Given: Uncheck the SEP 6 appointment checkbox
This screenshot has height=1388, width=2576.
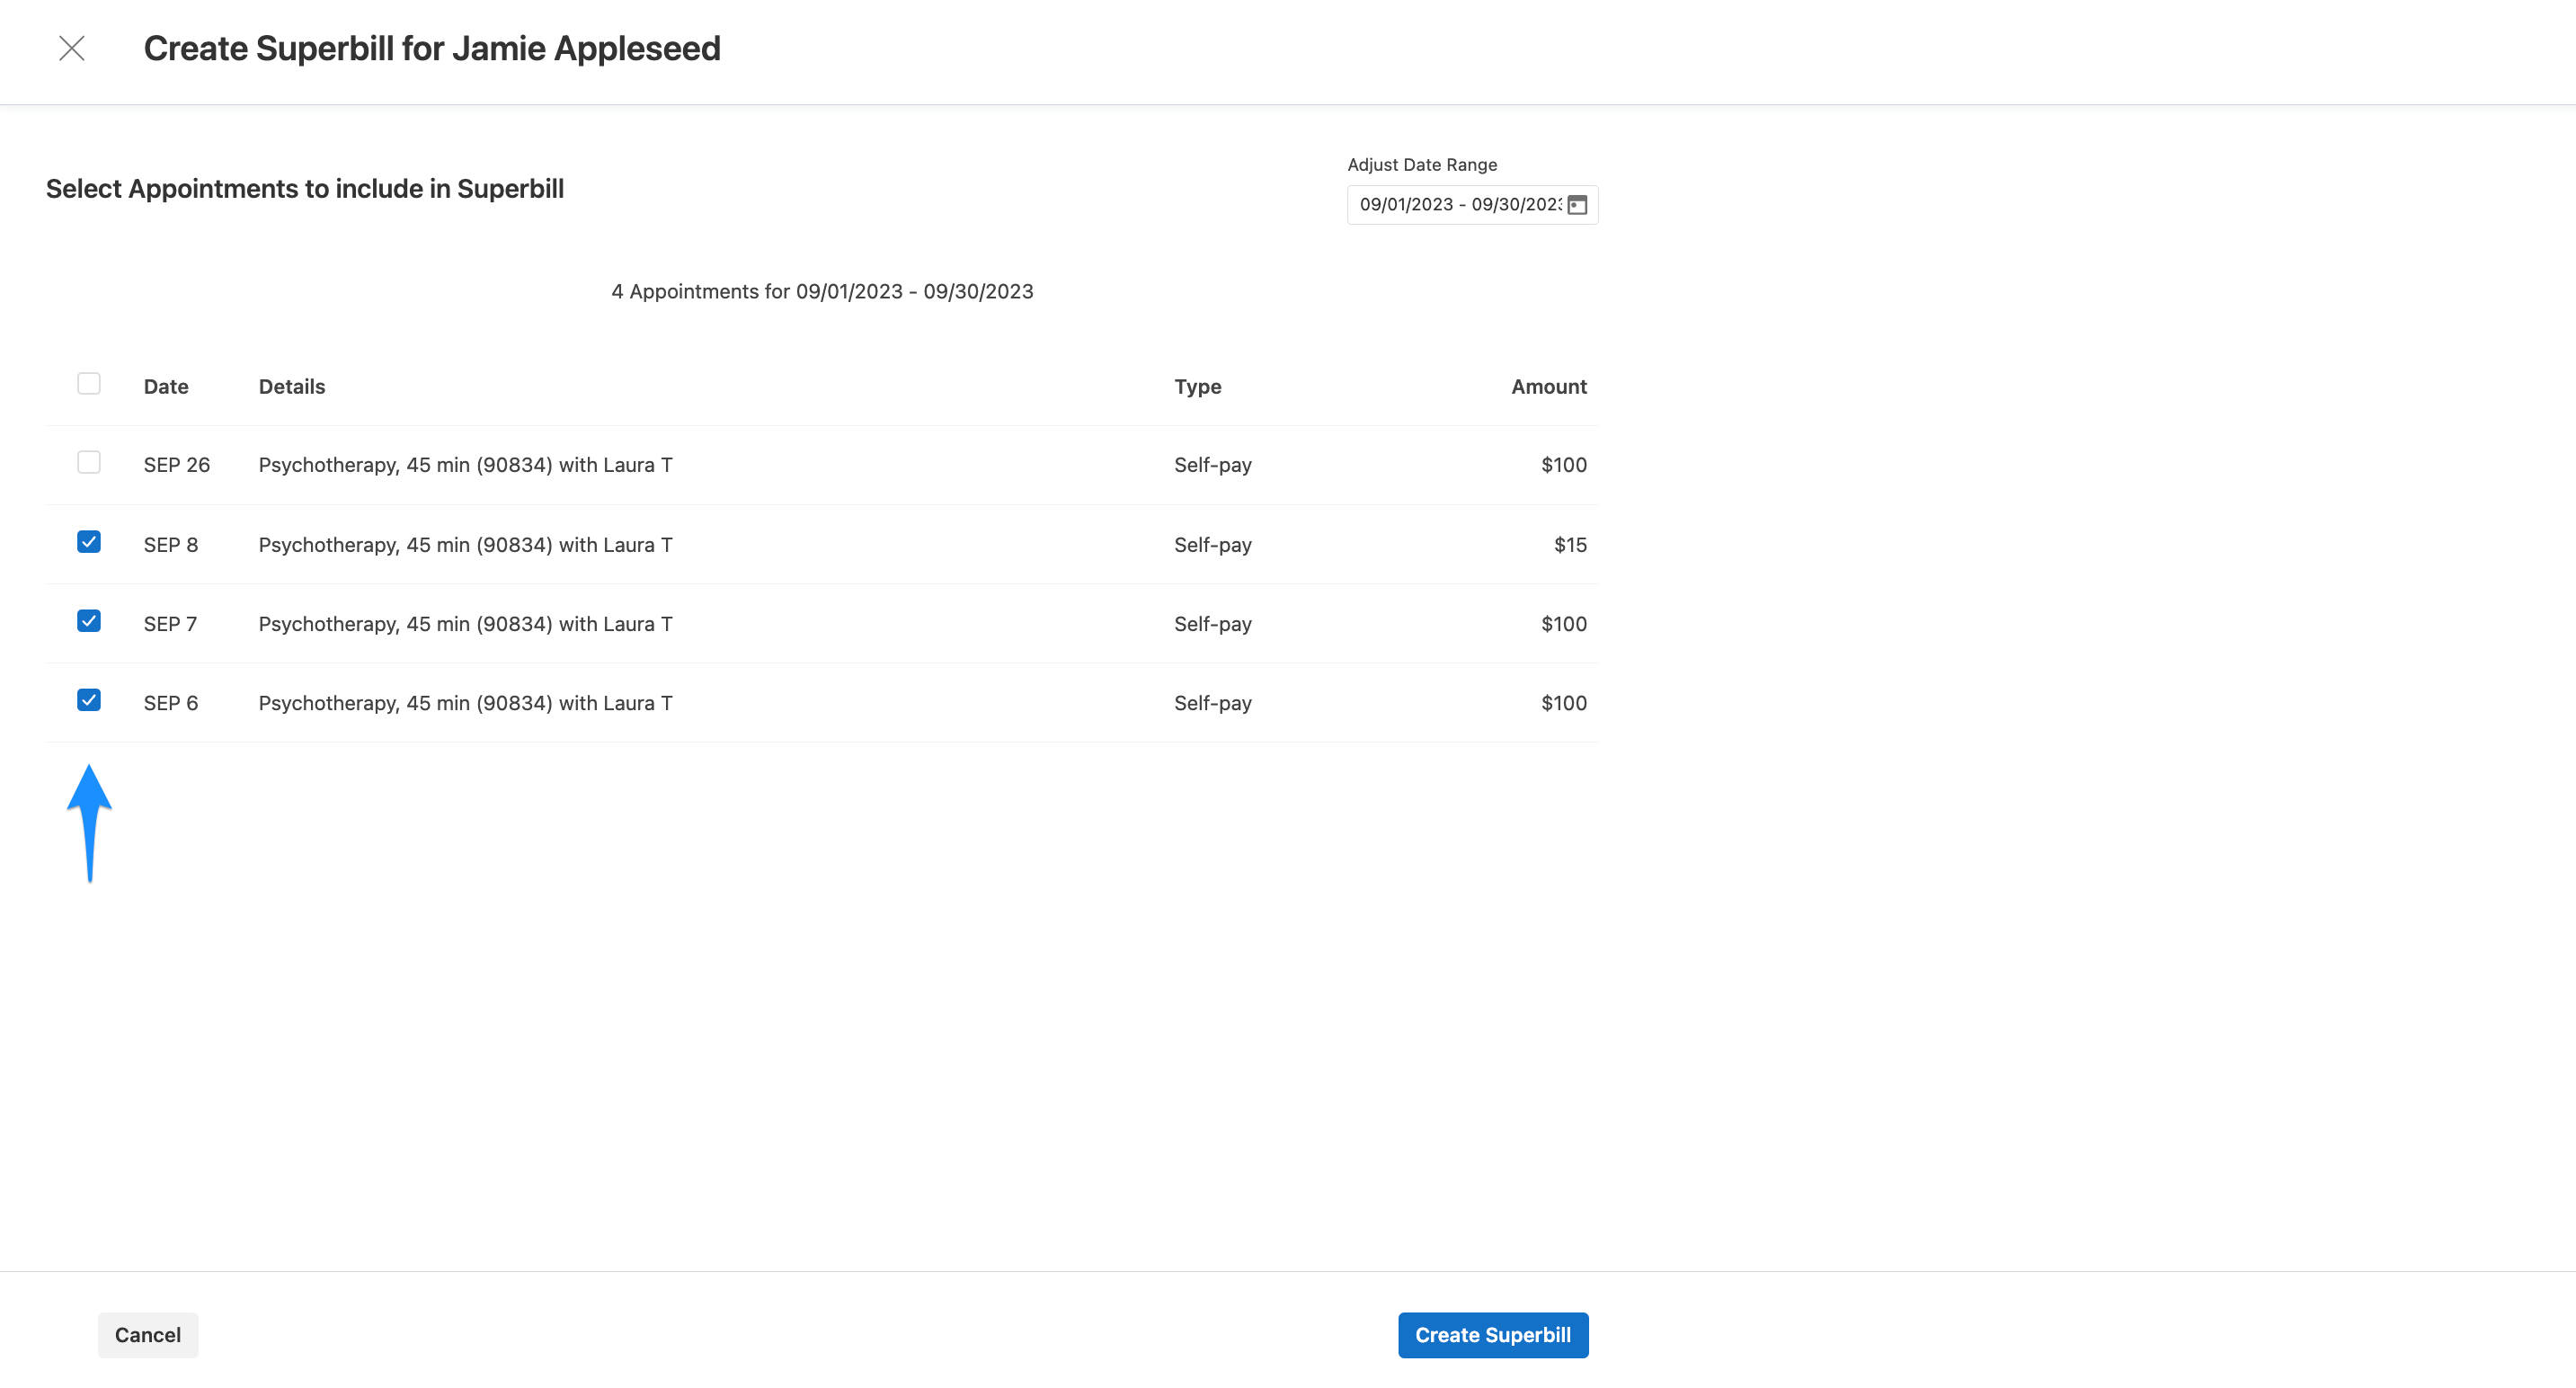Looking at the screenshot, I should (89, 701).
